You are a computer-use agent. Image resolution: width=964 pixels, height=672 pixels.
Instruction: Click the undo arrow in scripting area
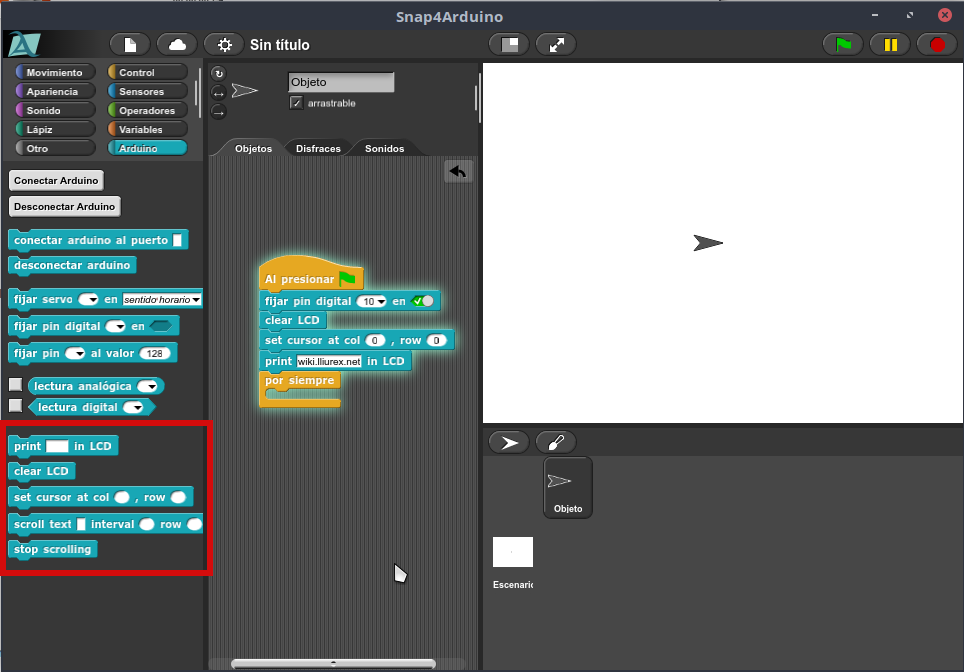pyautogui.click(x=458, y=172)
